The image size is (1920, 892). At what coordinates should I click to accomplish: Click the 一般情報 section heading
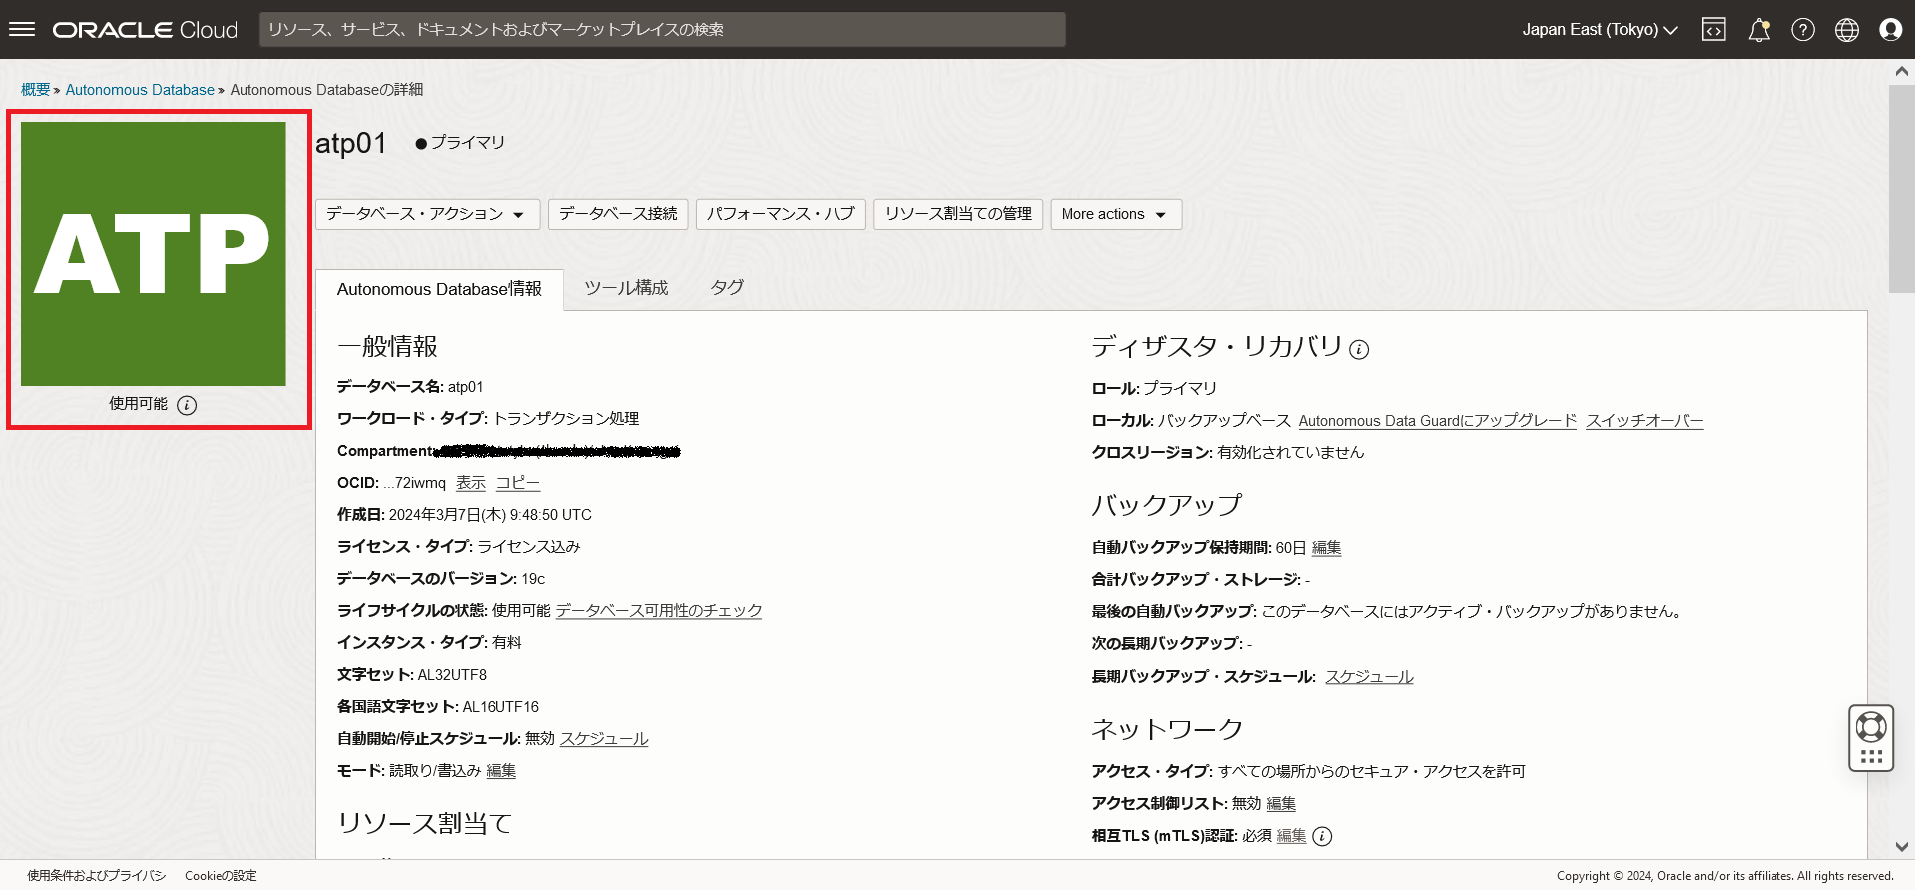click(388, 347)
